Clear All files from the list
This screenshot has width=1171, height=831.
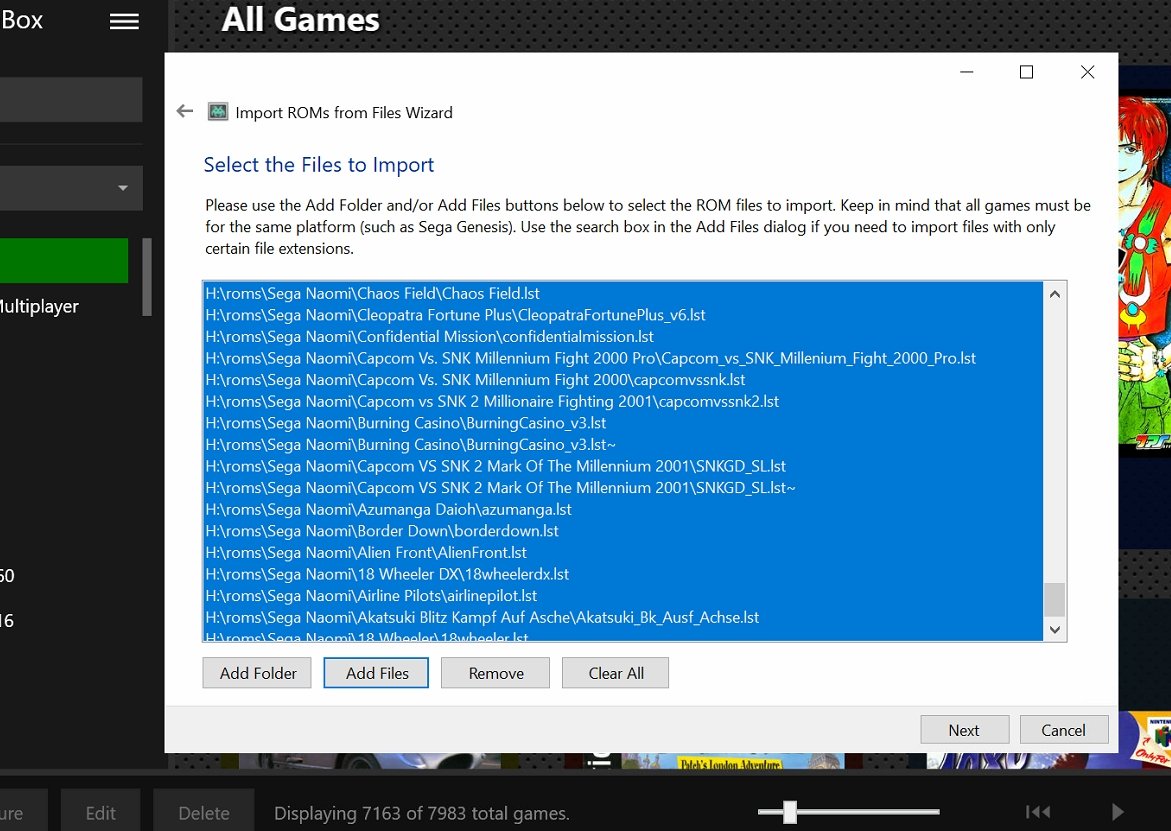[615, 673]
